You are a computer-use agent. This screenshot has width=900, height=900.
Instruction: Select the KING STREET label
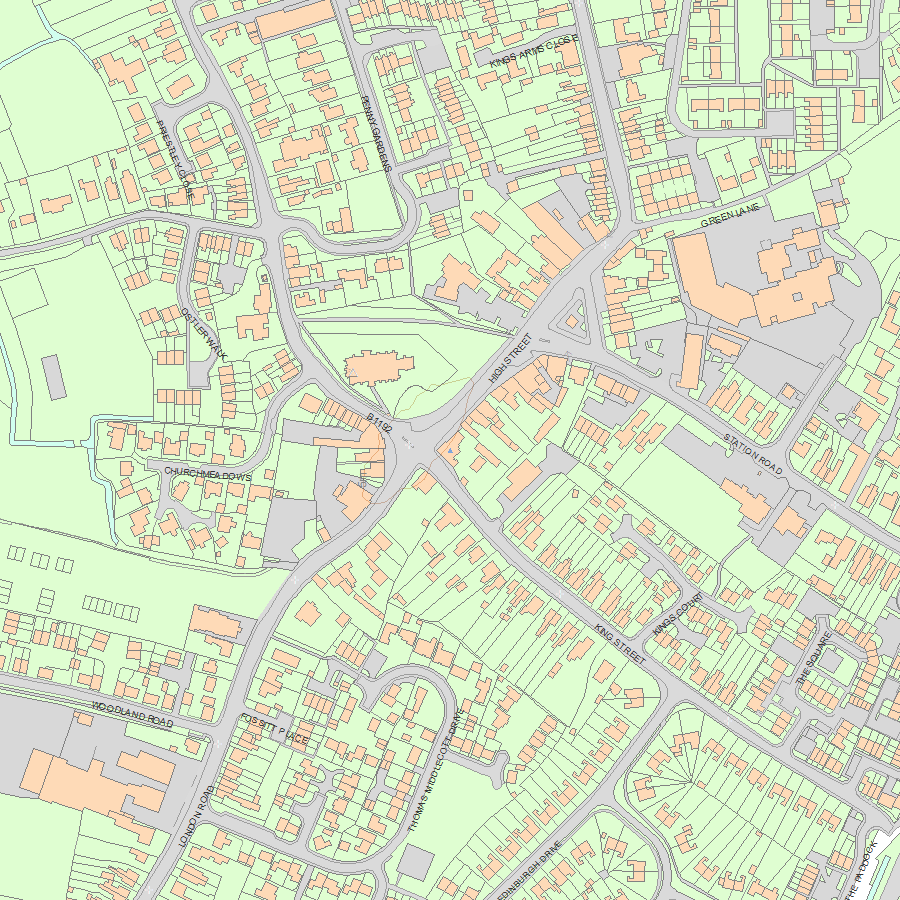[620, 645]
